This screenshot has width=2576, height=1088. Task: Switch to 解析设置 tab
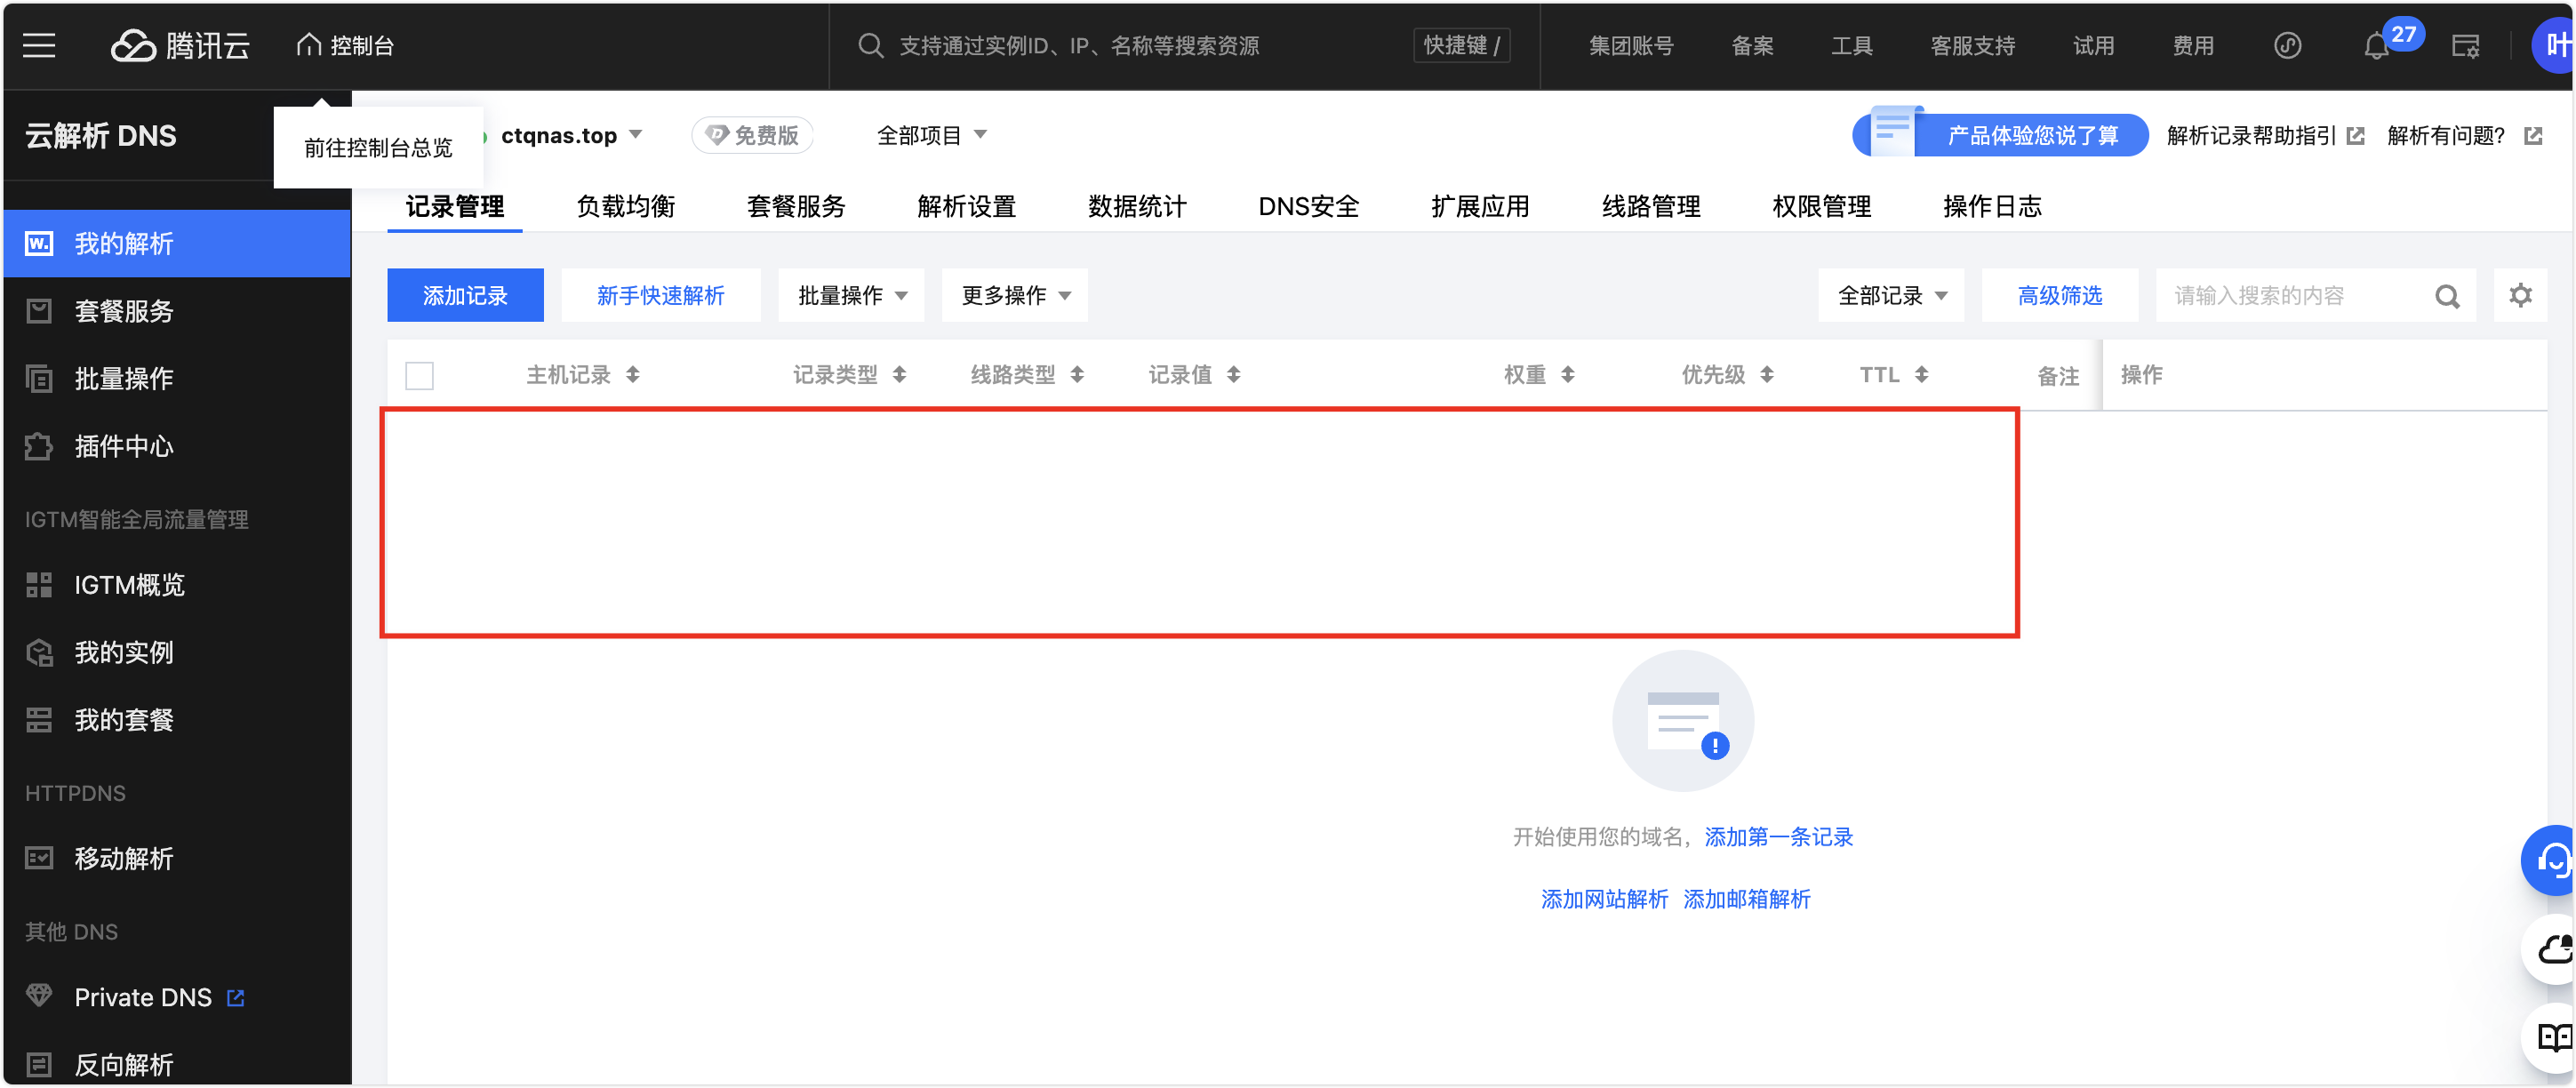967,206
